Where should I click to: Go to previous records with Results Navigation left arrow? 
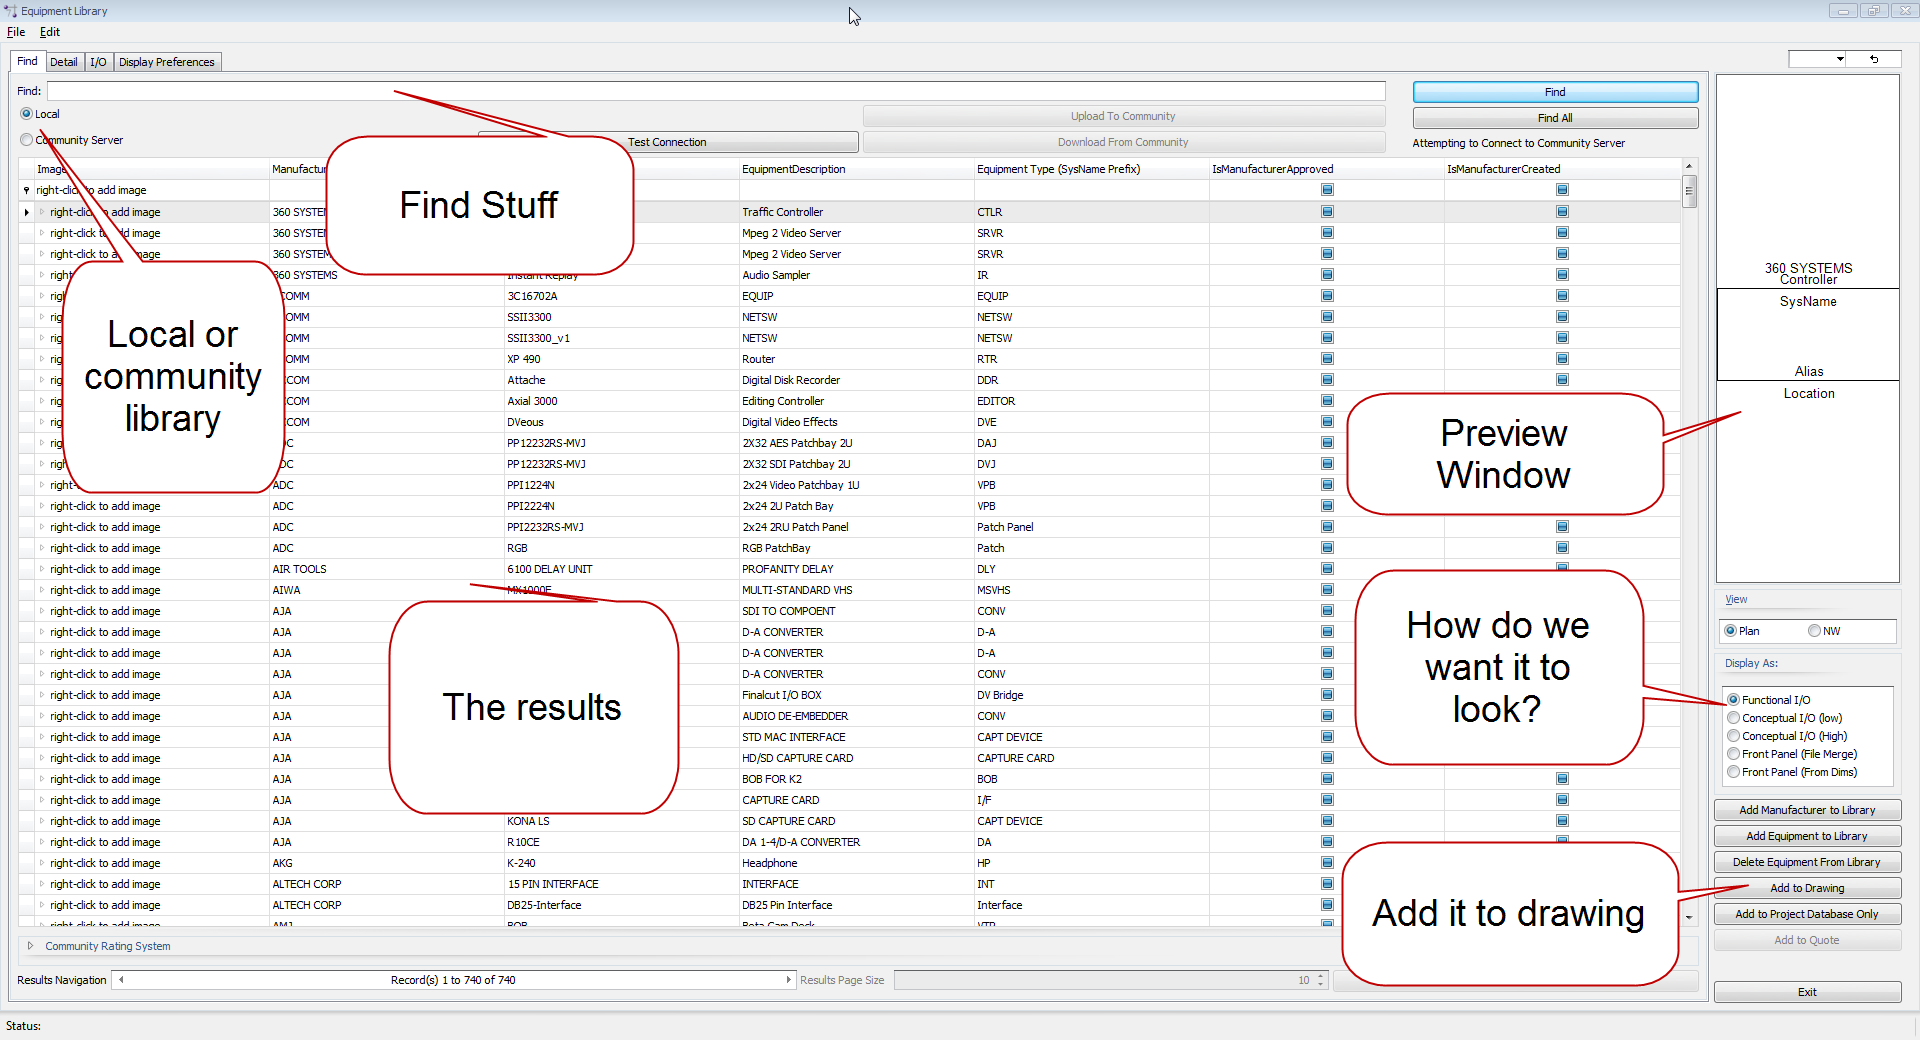tap(121, 980)
